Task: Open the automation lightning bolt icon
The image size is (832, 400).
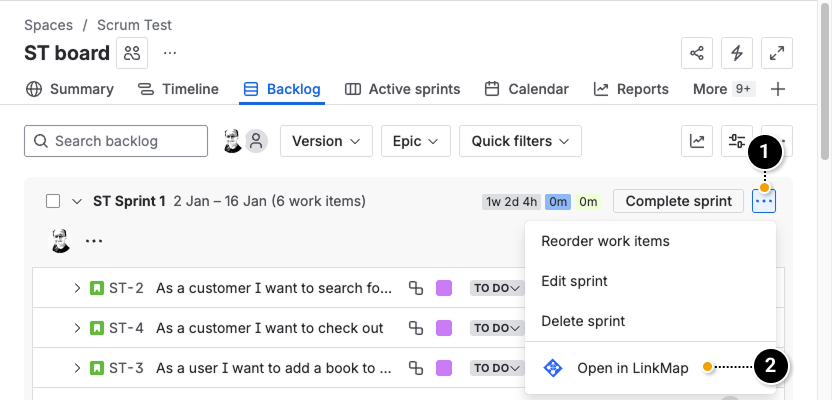Action: tap(737, 53)
